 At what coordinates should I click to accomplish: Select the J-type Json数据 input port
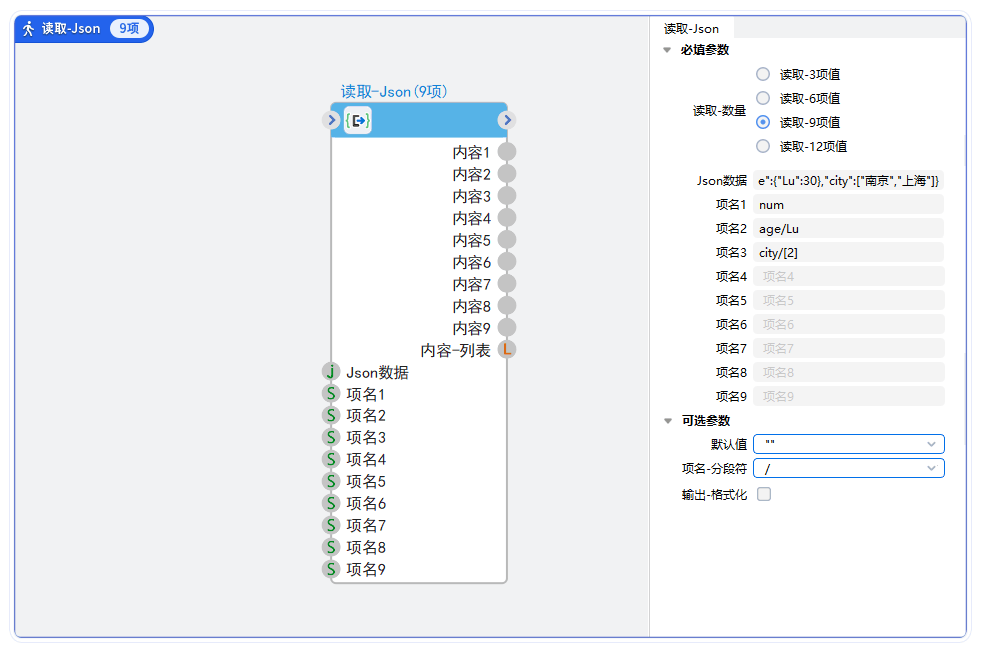click(x=331, y=371)
